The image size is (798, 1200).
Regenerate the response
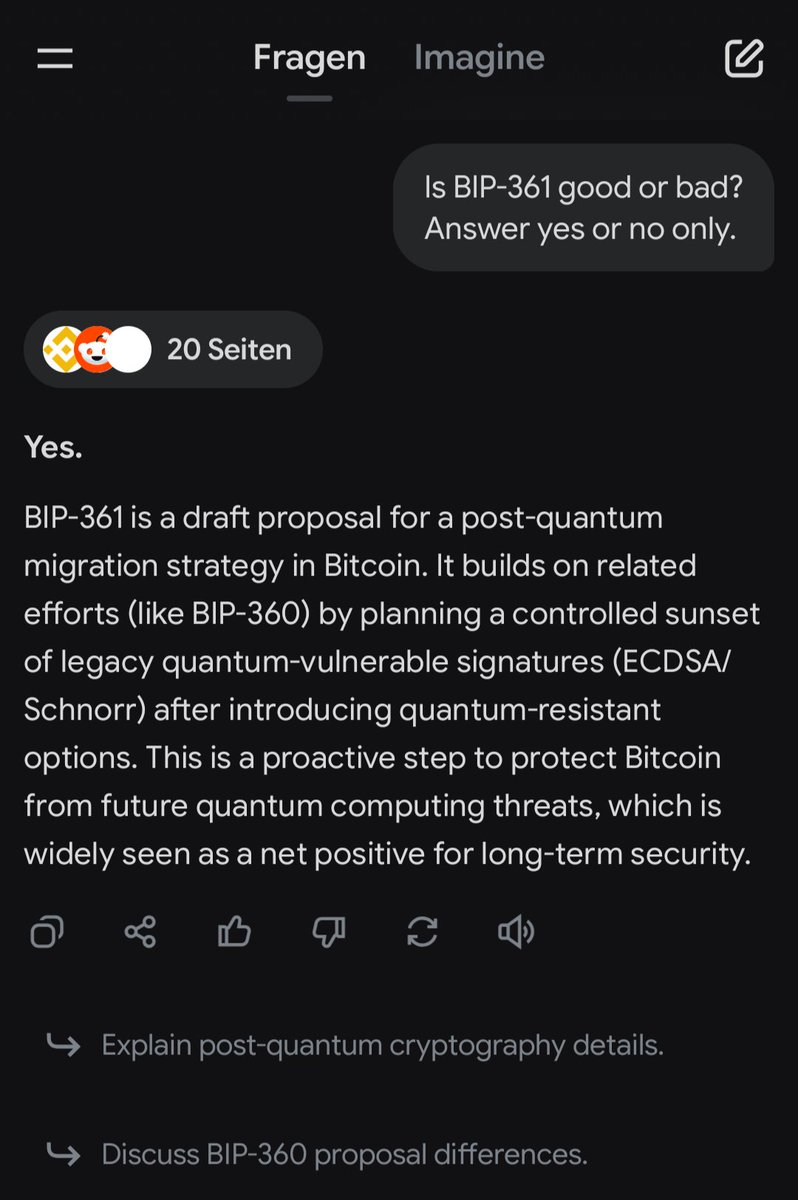[x=422, y=932]
